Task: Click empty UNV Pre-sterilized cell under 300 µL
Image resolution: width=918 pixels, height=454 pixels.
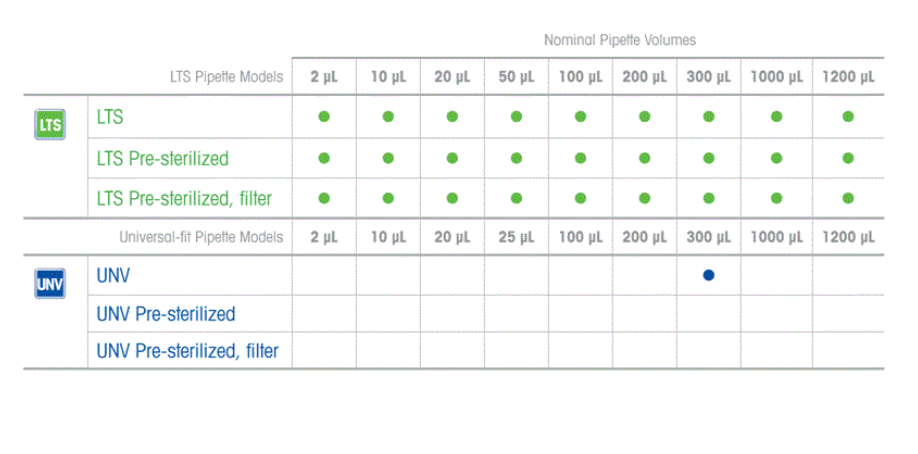Action: tap(708, 313)
